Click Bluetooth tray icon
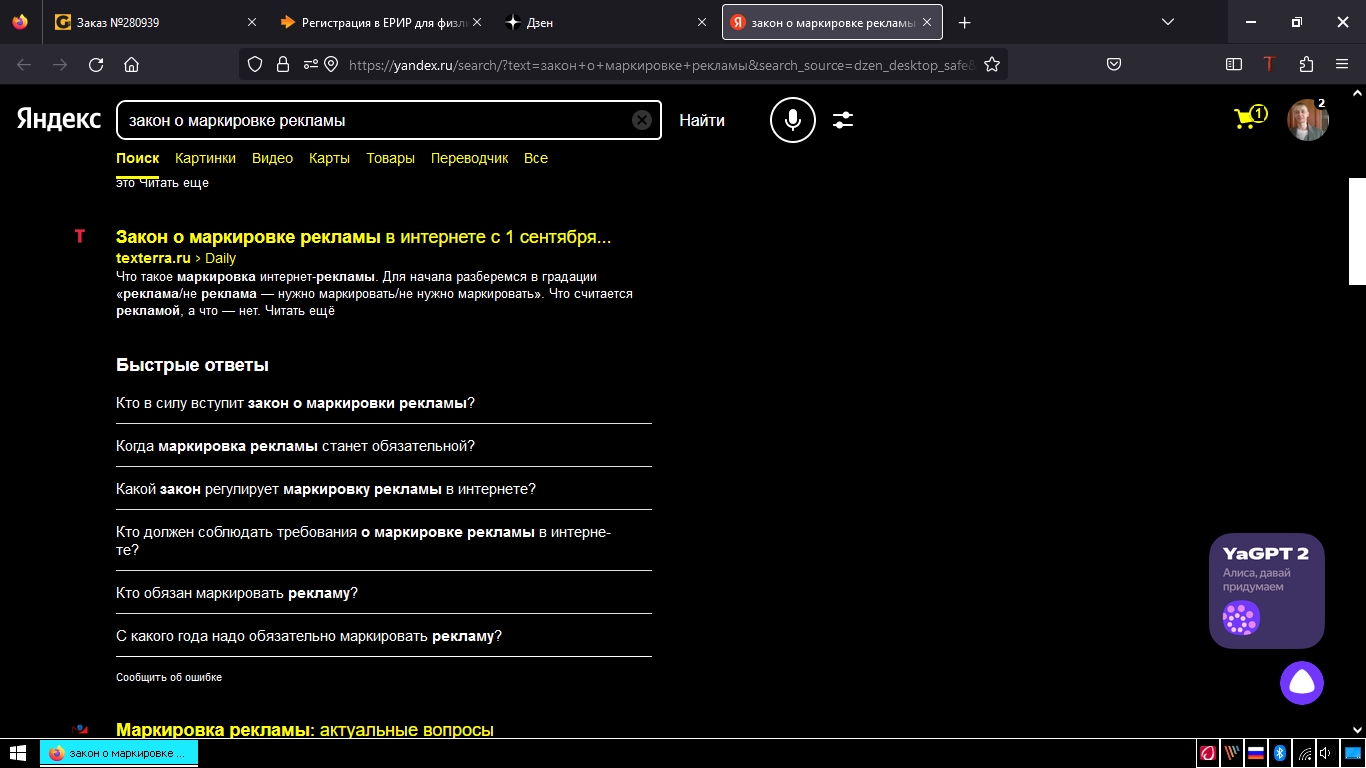The image size is (1366, 768). click(x=1279, y=753)
